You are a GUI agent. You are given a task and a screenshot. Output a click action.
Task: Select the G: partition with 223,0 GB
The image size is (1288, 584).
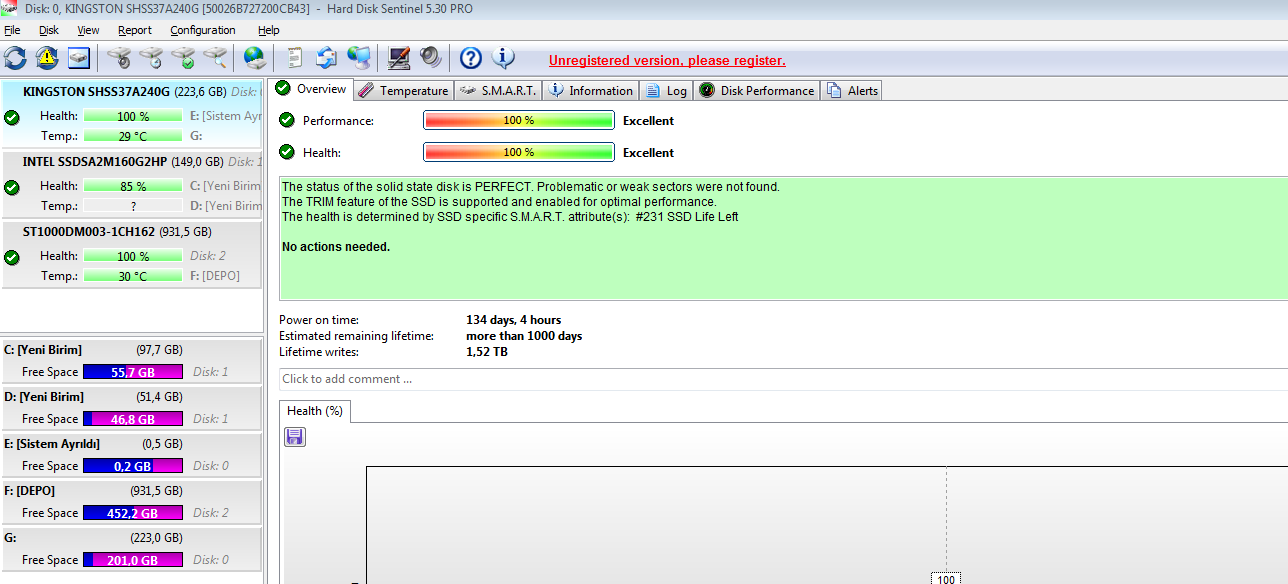[x=131, y=548]
